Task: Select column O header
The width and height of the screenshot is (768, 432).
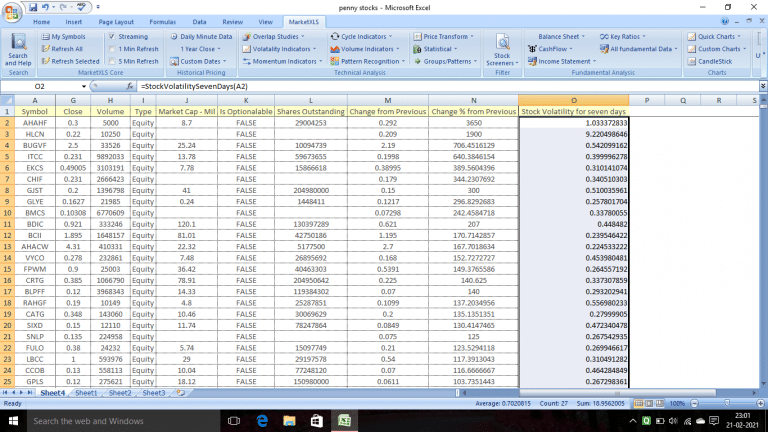Action: pyautogui.click(x=574, y=100)
